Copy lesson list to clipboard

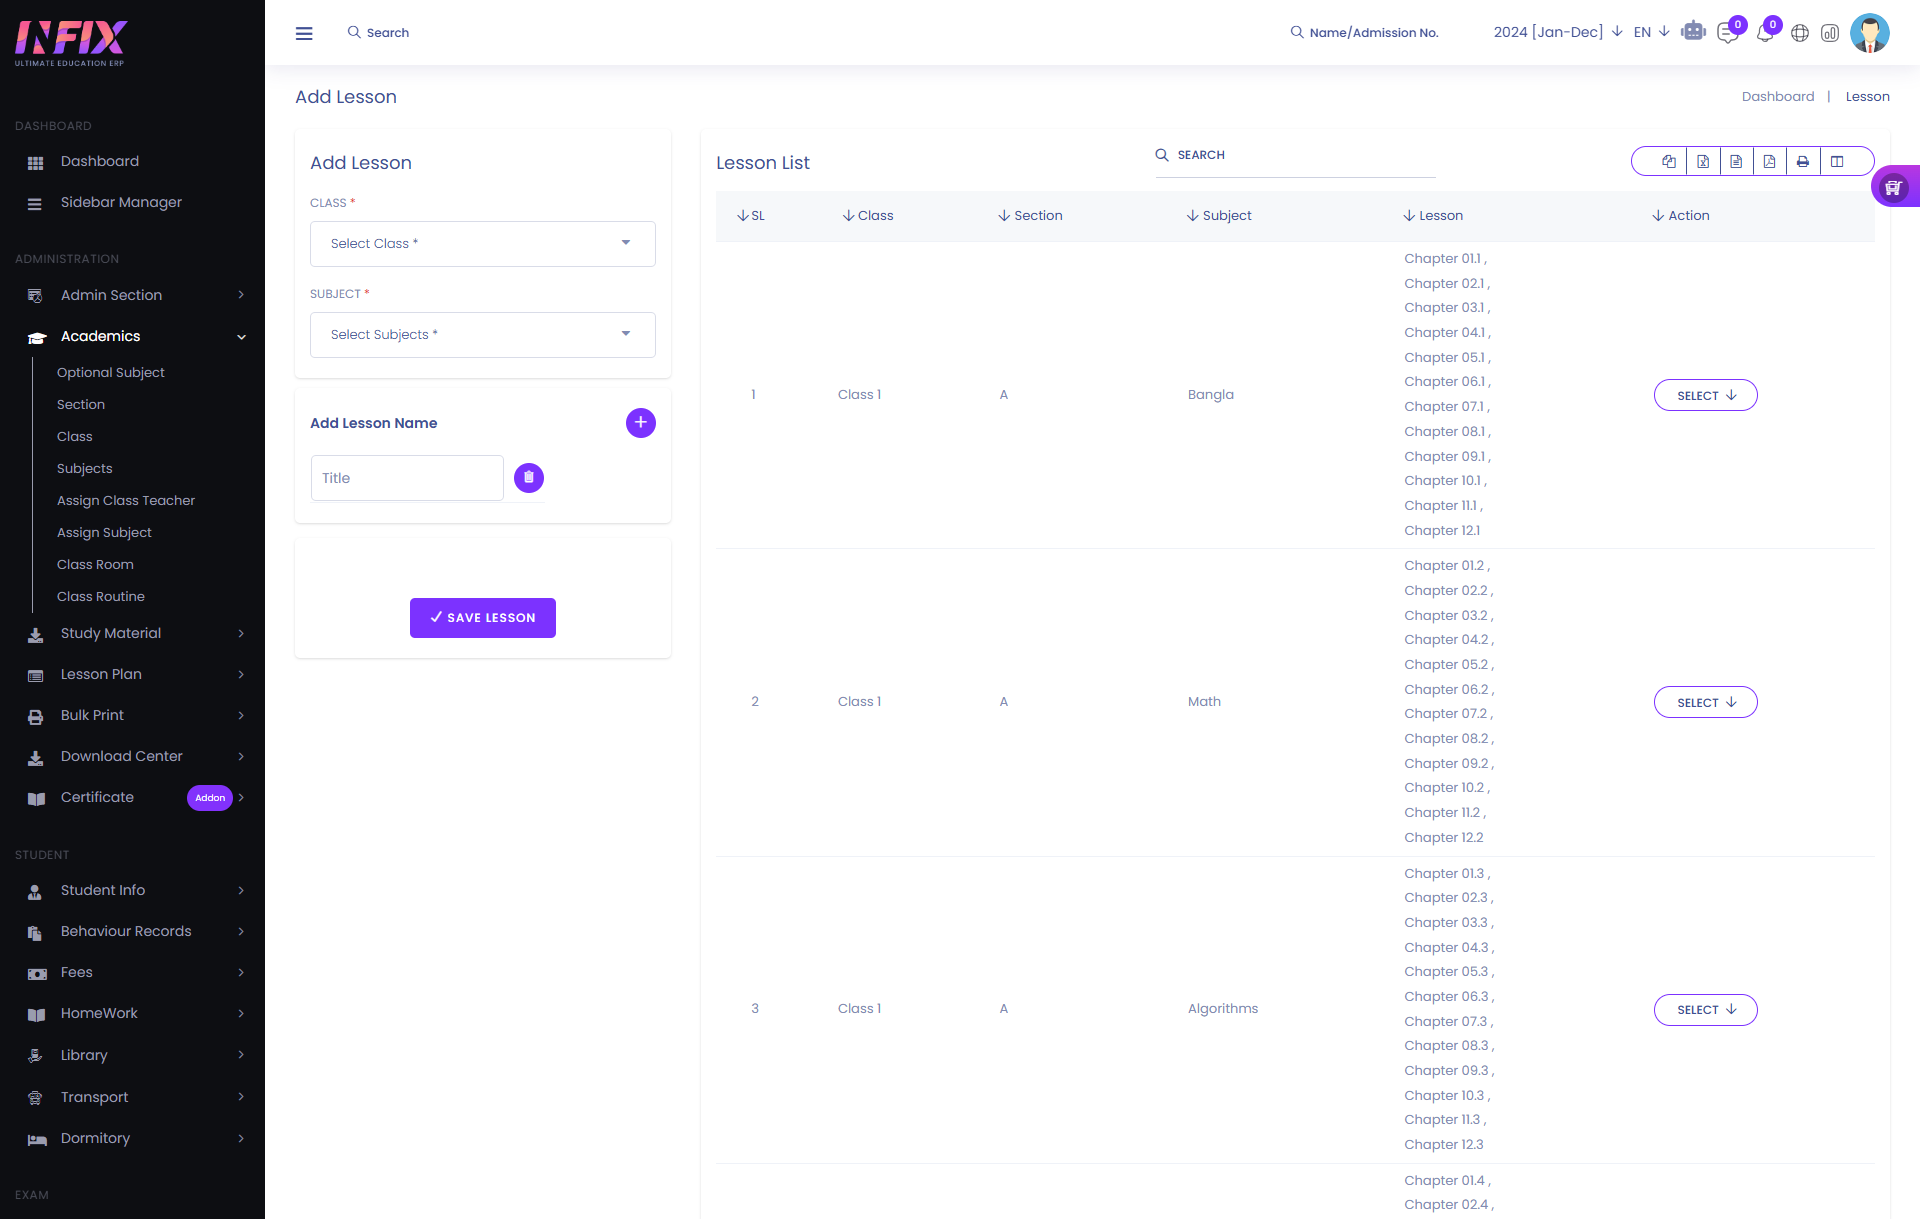pyautogui.click(x=1669, y=161)
